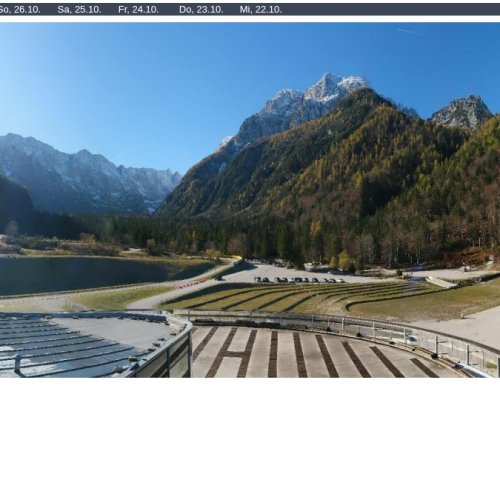Viewport: 500px width, 500px height.
Task: Choose the Mi, 22.10. date tab
Action: point(261,10)
